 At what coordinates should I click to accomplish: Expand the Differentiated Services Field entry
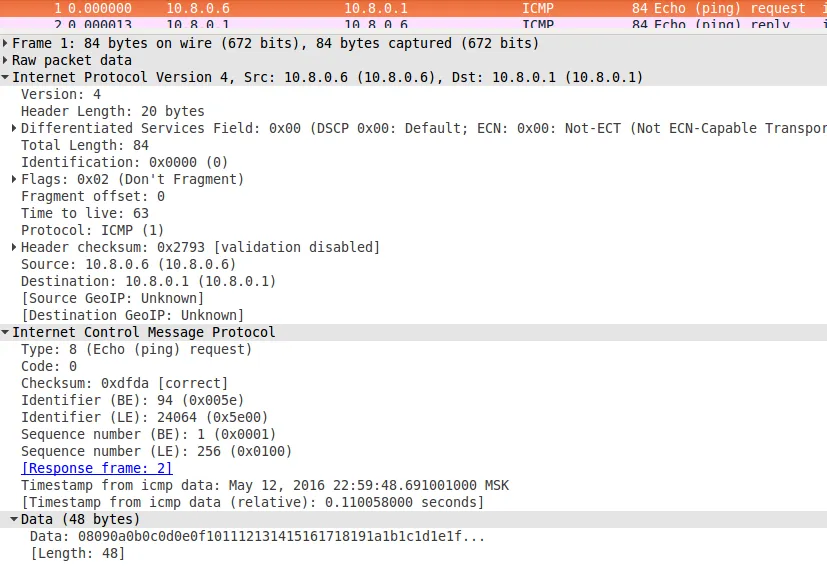tap(15, 128)
